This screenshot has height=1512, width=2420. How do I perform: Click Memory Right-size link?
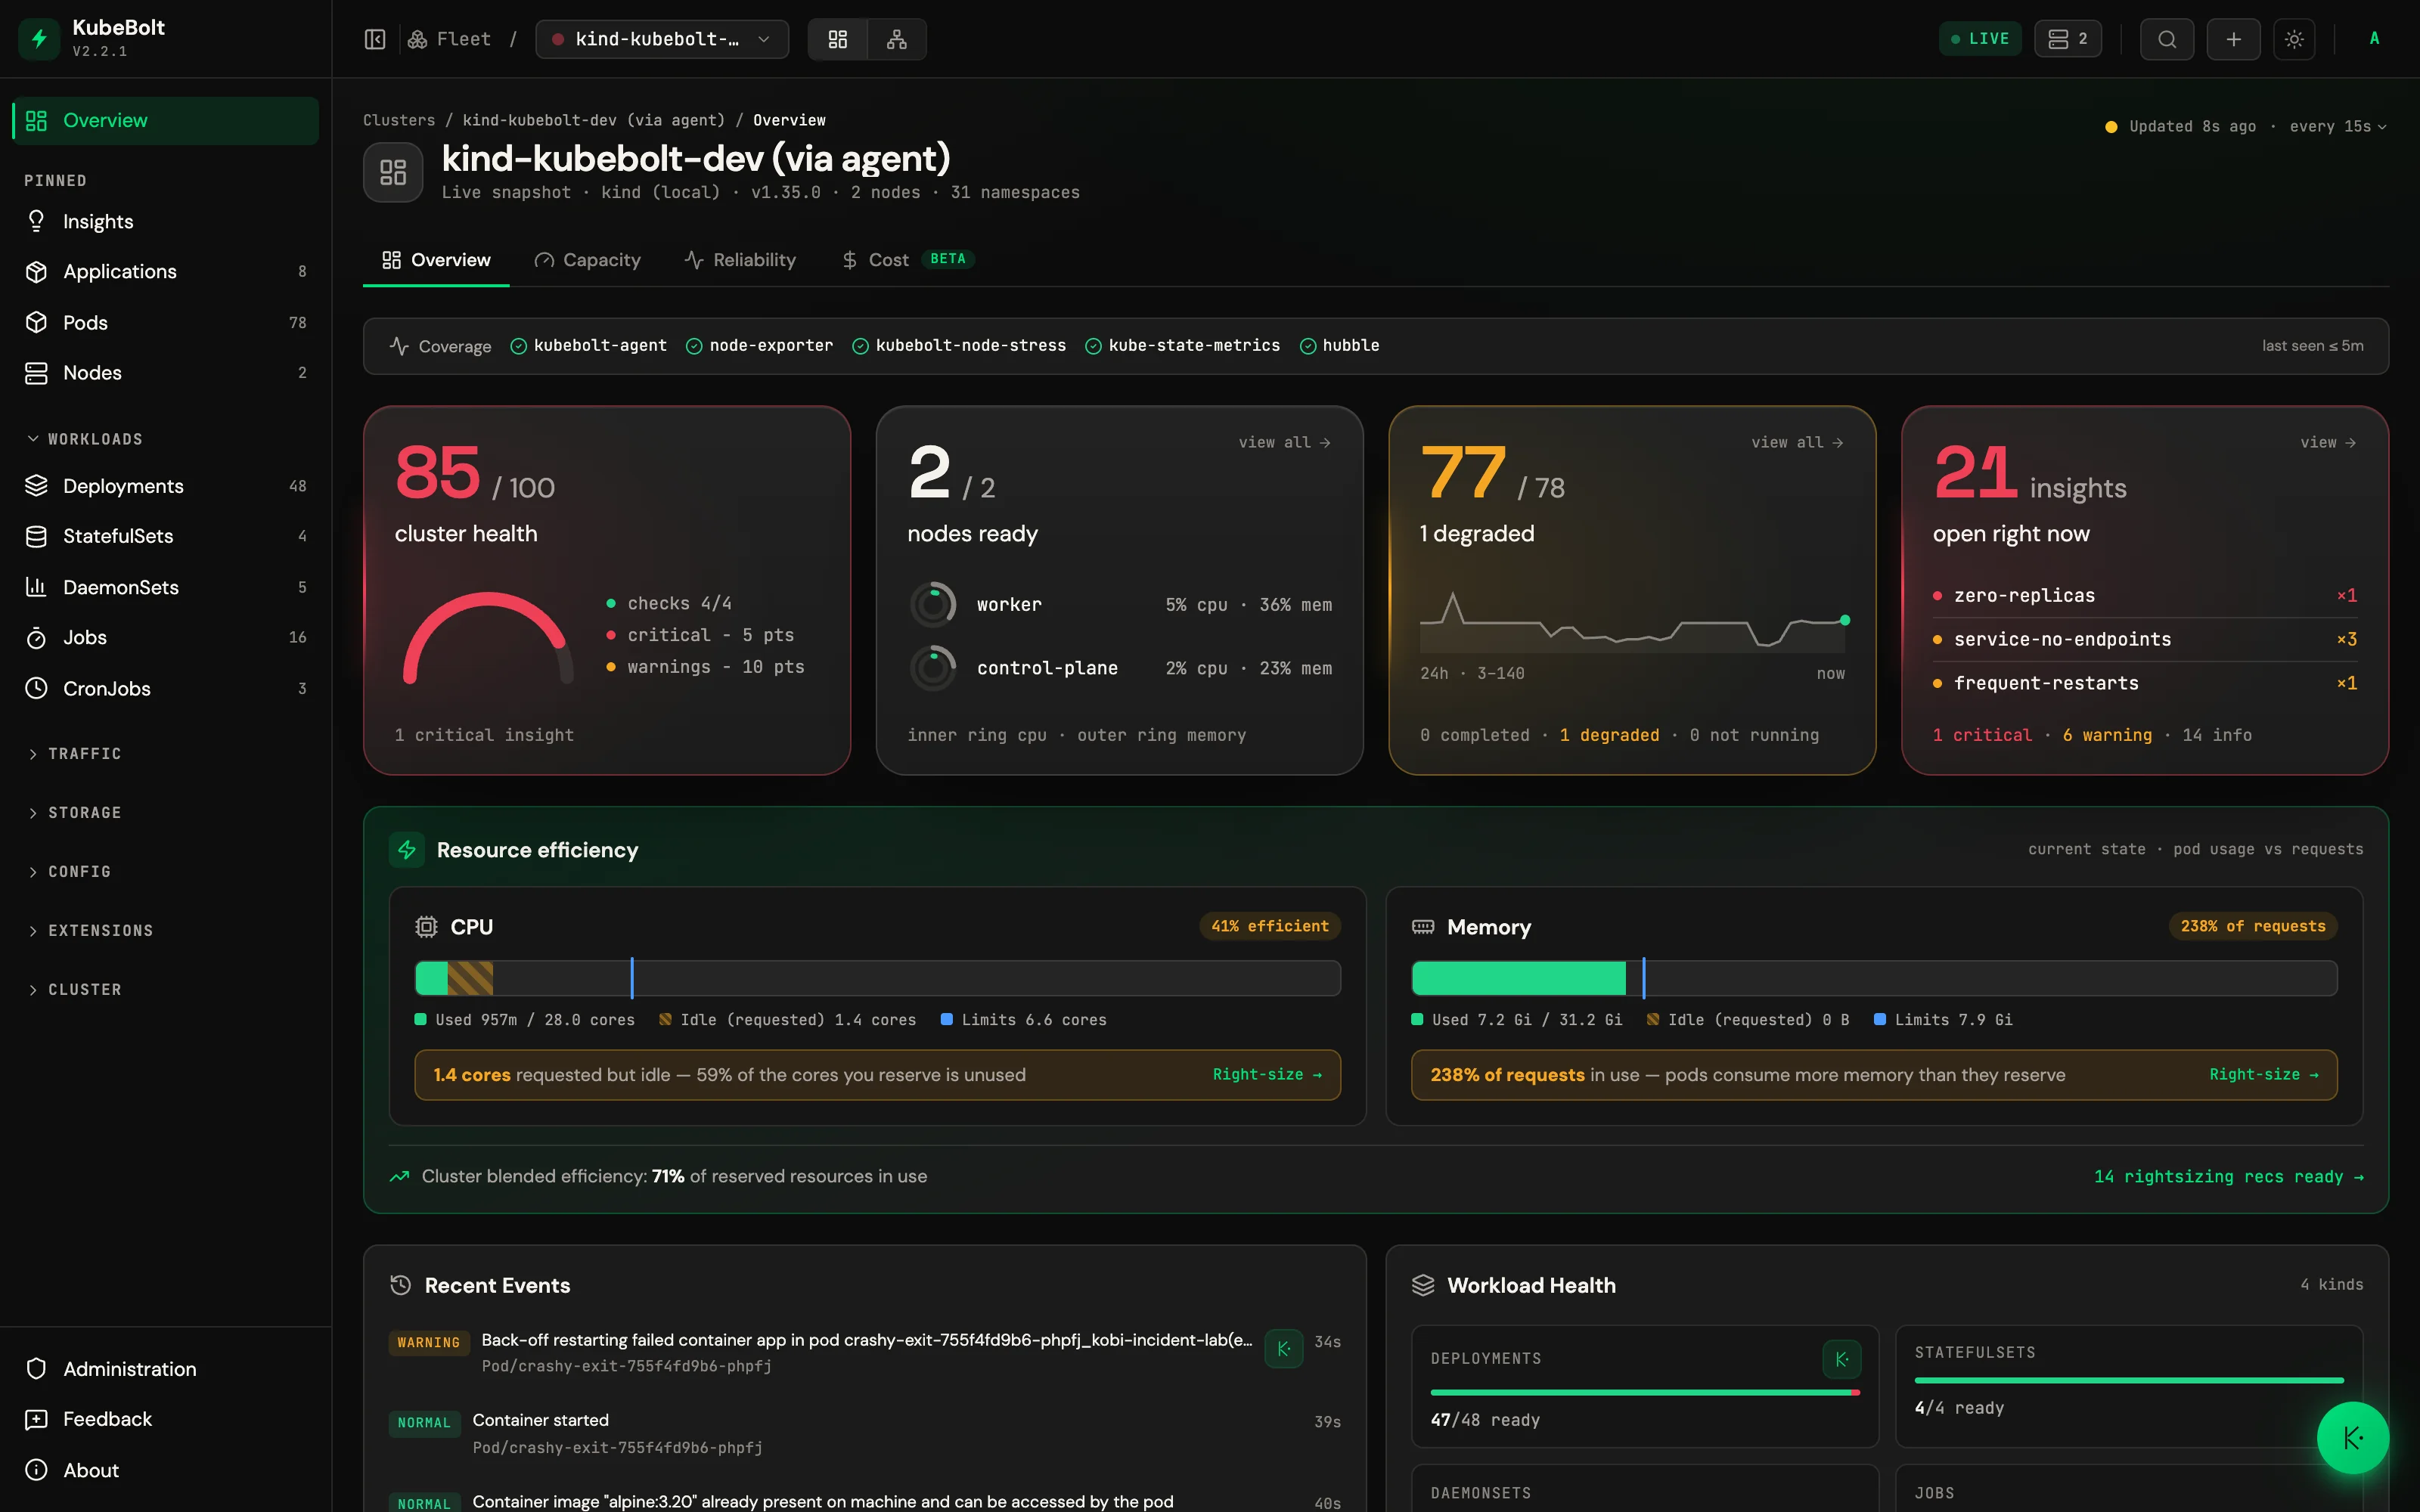coord(2264,1074)
